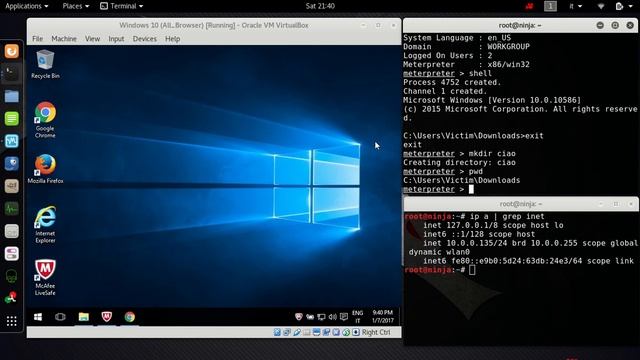Open the toggle-switches tweak icon in dock
This screenshot has width=640, height=360.
tap(11, 253)
